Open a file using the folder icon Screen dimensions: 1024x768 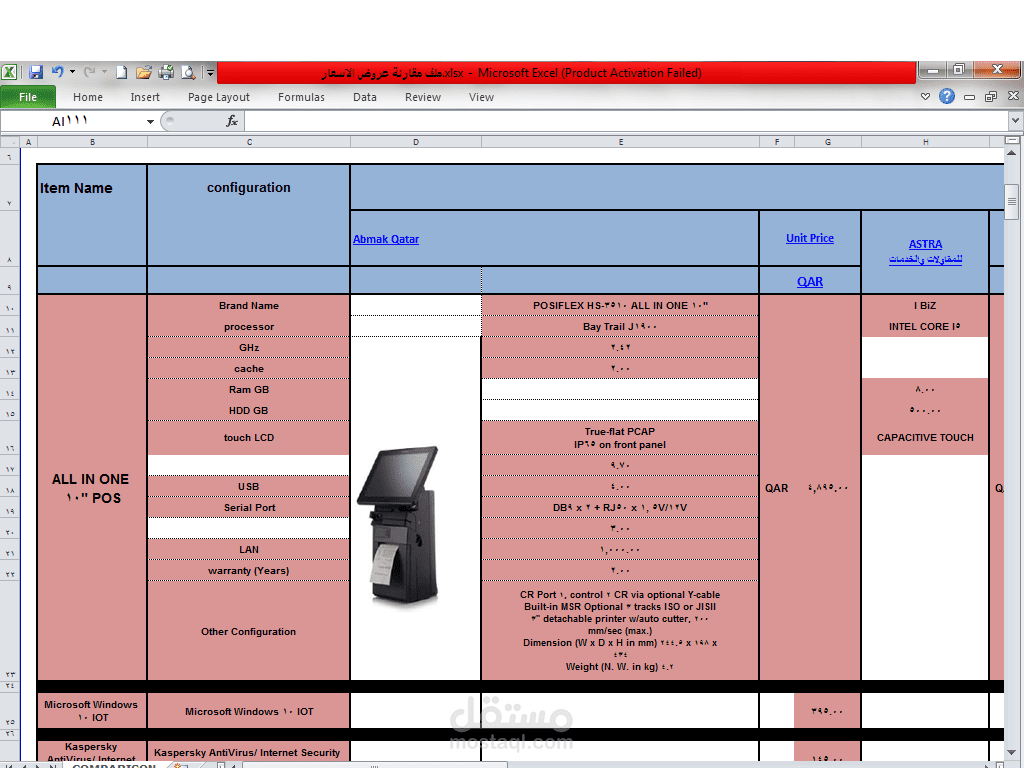click(x=144, y=72)
